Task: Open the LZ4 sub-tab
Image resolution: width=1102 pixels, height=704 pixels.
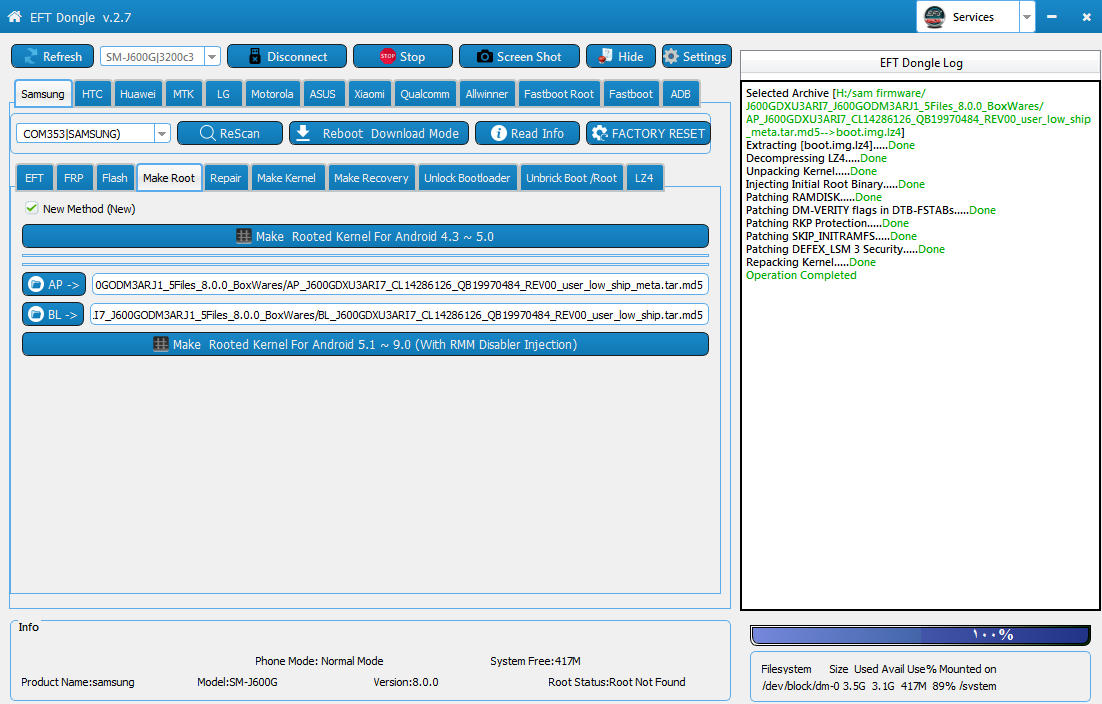Action: pyautogui.click(x=644, y=178)
